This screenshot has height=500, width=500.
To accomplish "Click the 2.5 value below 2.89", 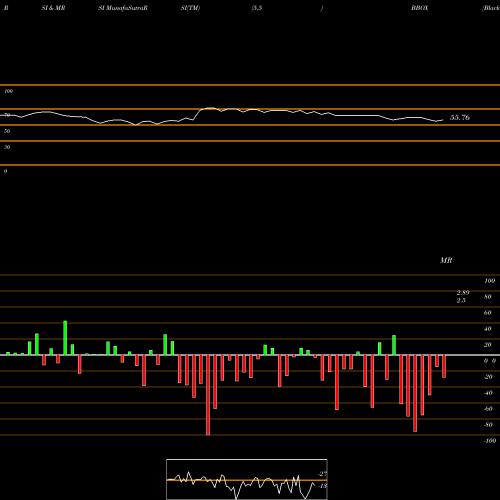I will pos(461,300).
